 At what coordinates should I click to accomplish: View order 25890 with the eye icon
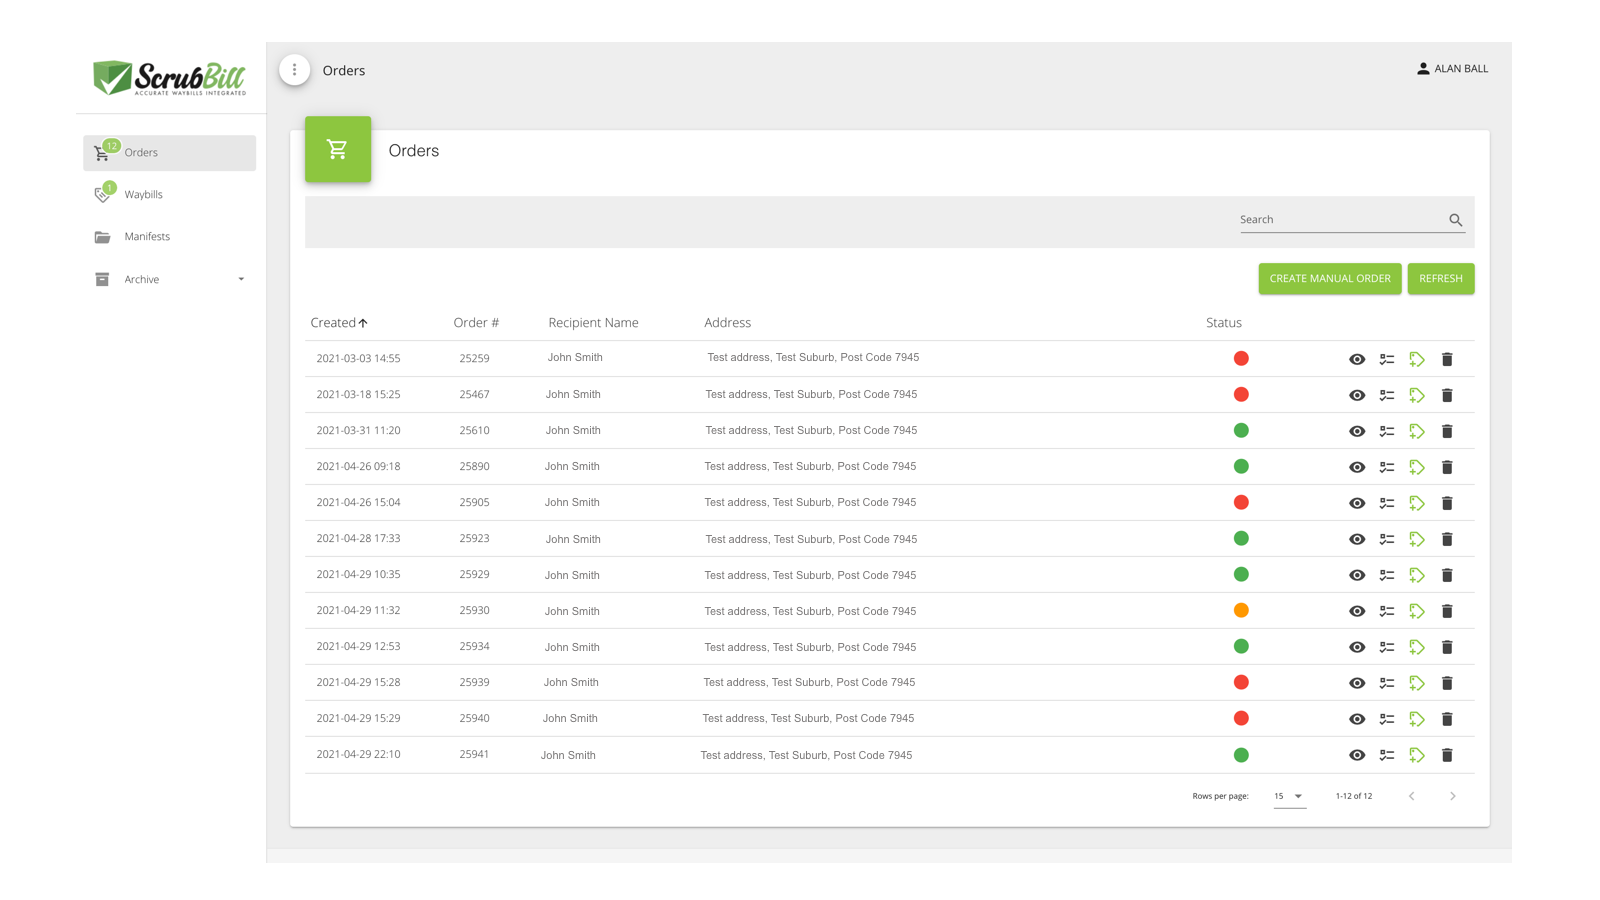pos(1357,467)
